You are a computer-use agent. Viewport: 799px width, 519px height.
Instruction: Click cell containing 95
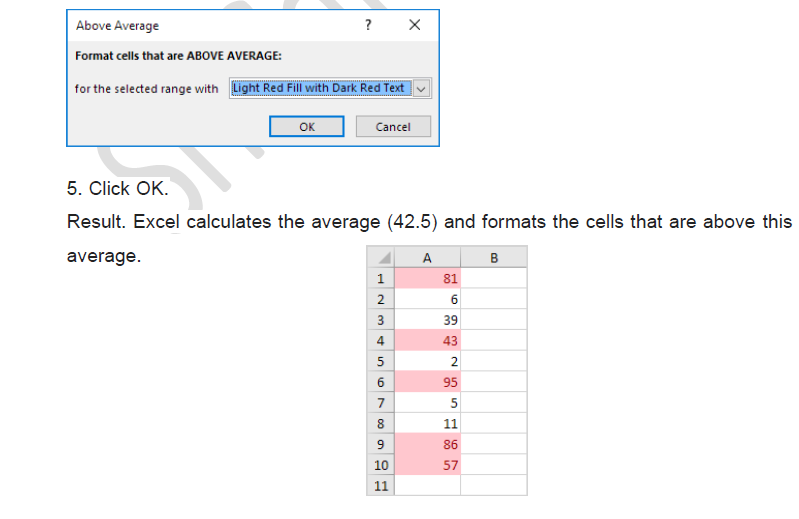point(427,382)
